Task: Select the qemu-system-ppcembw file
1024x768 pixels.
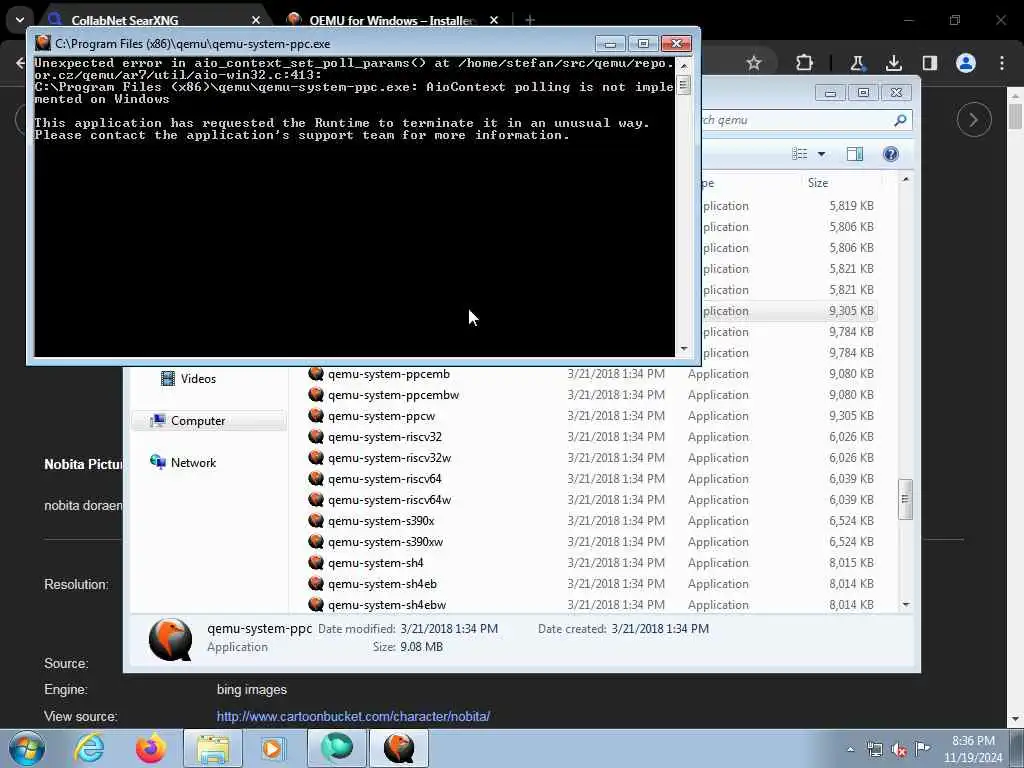Action: pos(393,395)
